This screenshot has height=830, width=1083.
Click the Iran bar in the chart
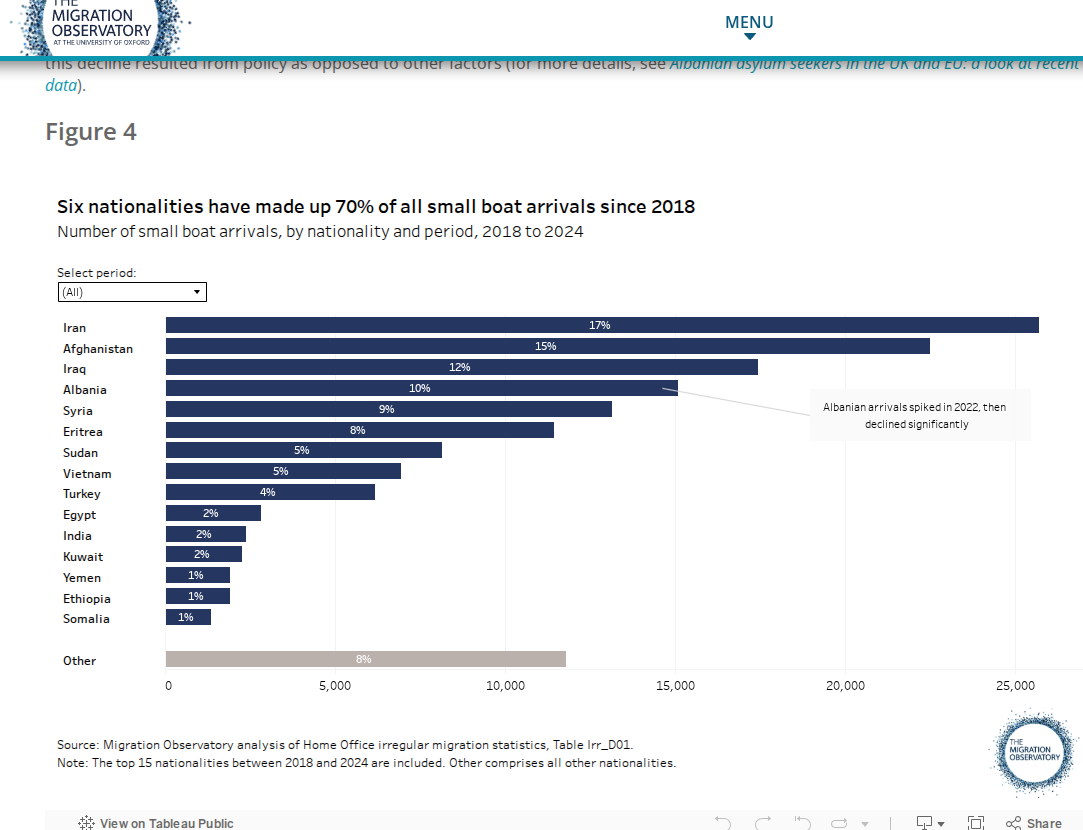point(602,325)
